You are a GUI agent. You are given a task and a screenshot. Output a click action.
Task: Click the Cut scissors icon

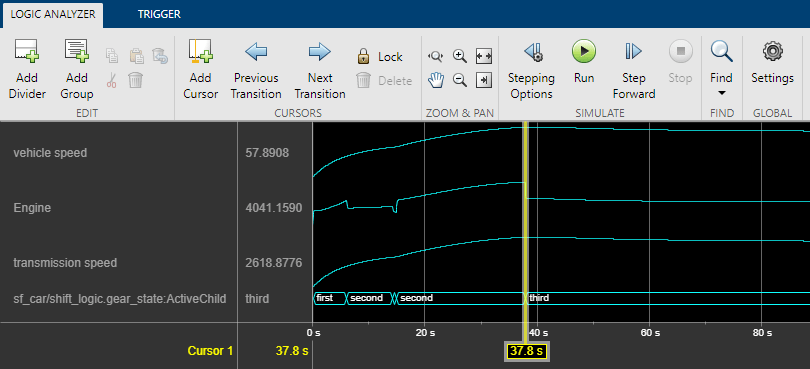pos(112,80)
